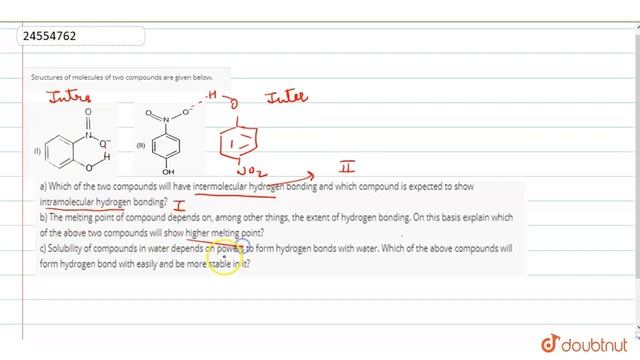The height and width of the screenshot is (360, 640).
Task: Click the scrollbar down arrow at bottom right
Action: [638, 327]
